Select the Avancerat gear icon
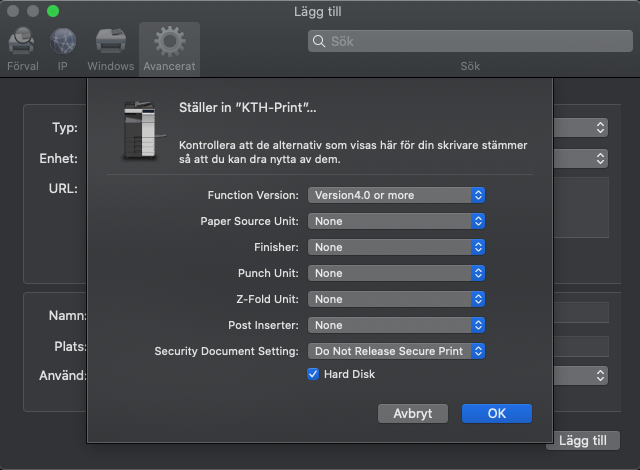Viewport: 640px width, 470px height. tap(169, 43)
